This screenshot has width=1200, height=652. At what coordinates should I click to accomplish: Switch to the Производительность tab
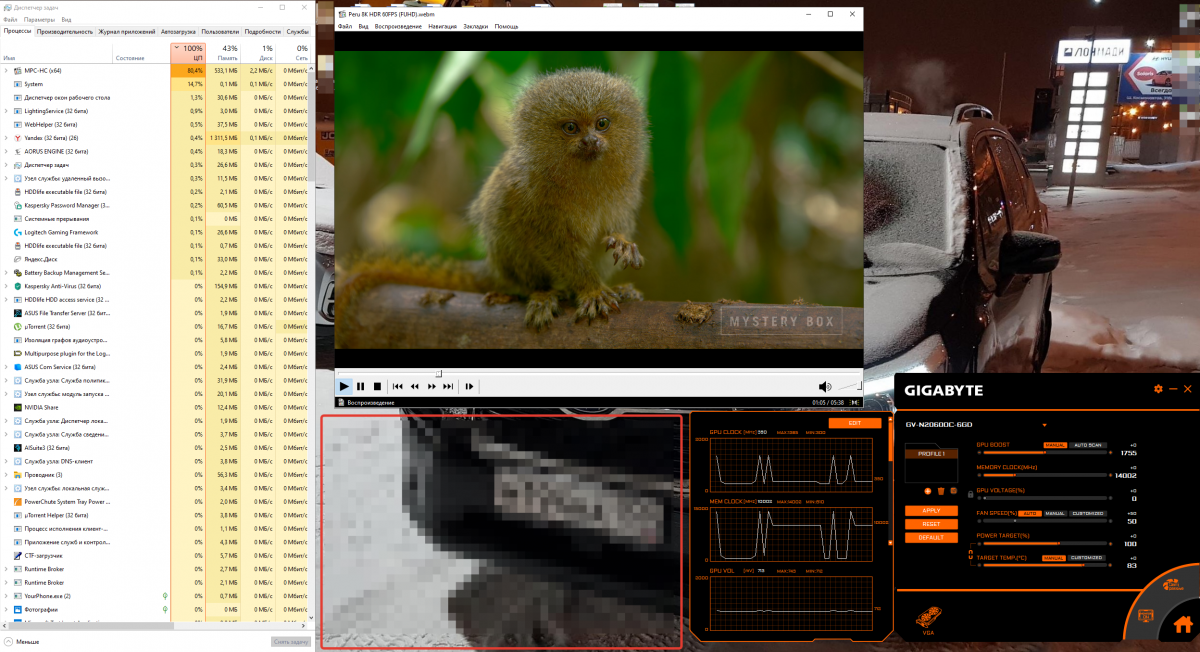click(x=65, y=32)
